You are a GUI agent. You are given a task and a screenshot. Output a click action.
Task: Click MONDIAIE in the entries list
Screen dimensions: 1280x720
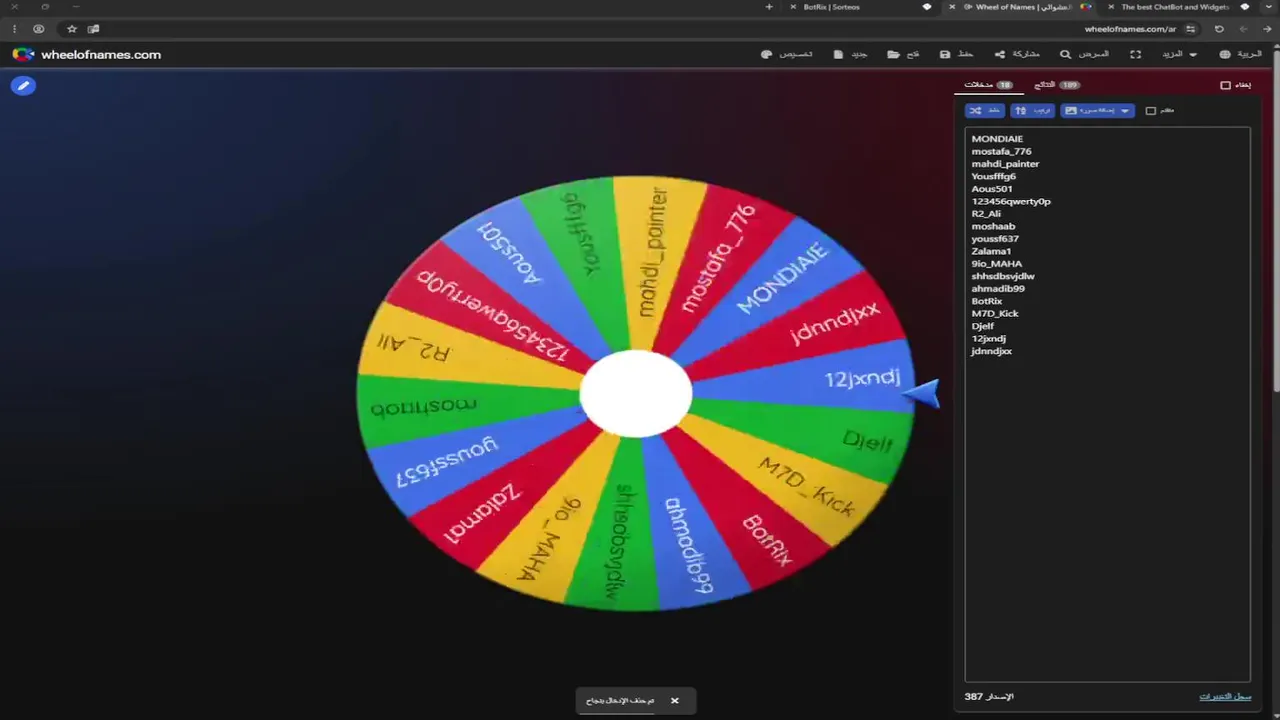pos(997,139)
